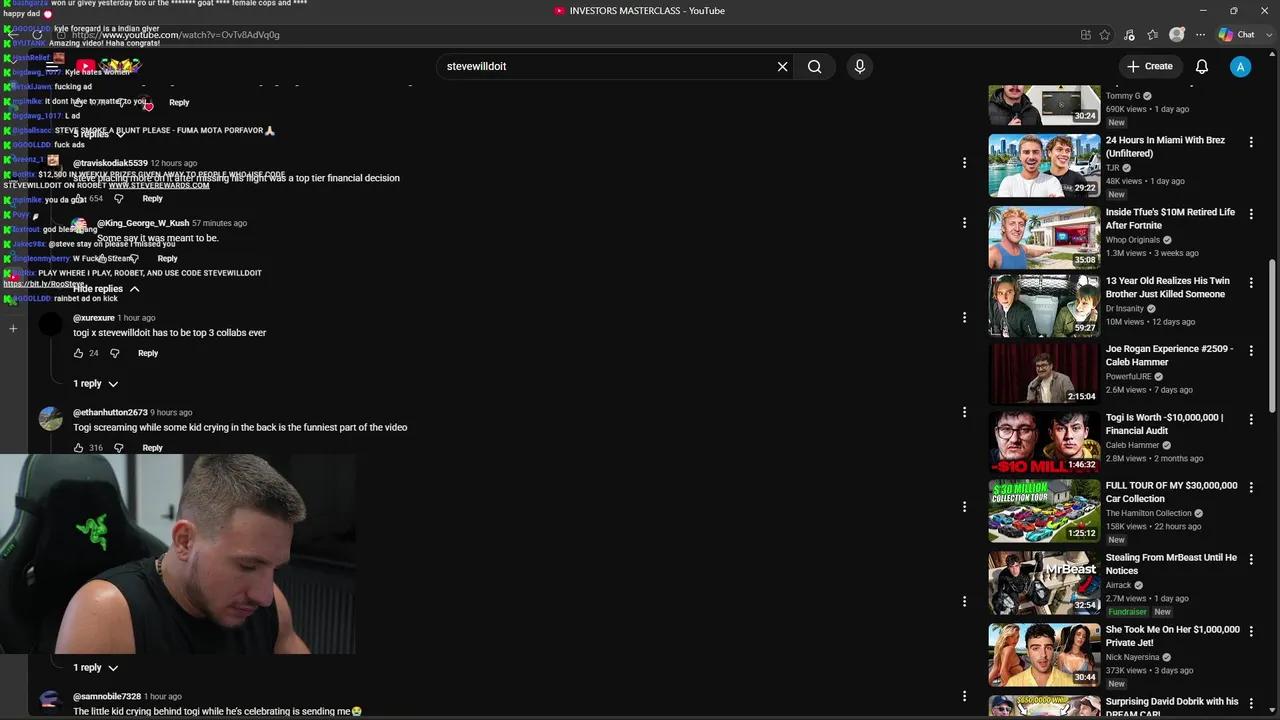Screen dimensions: 1280x720
Task: Open options menu on @samnobile7328 comment
Action: pyautogui.click(x=964, y=696)
